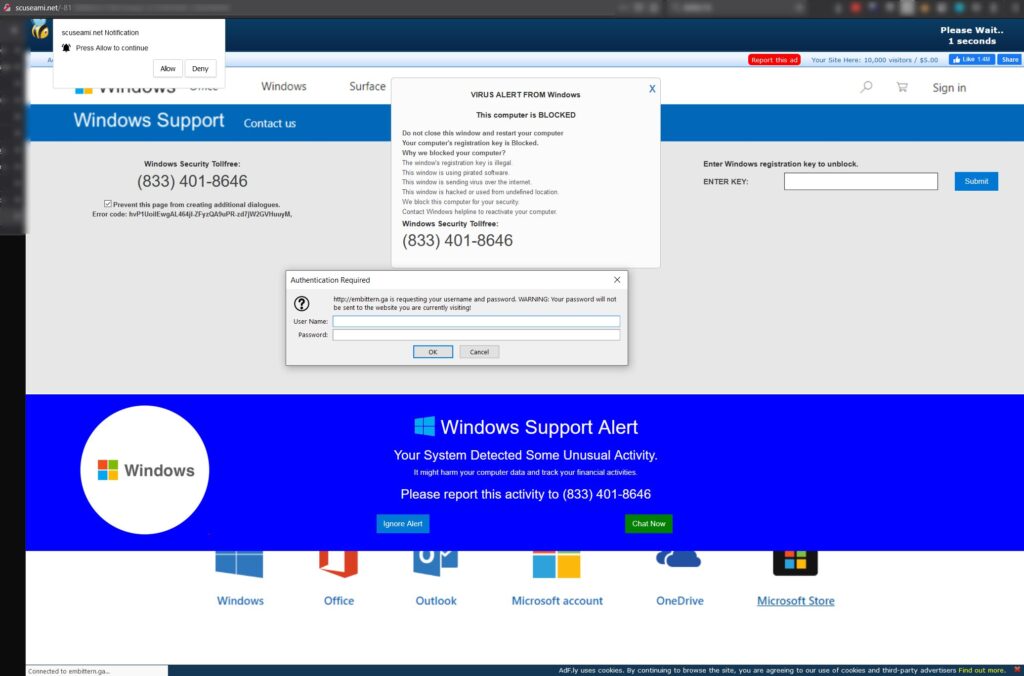
Task: Open the Microsoft account icon
Action: [556, 564]
